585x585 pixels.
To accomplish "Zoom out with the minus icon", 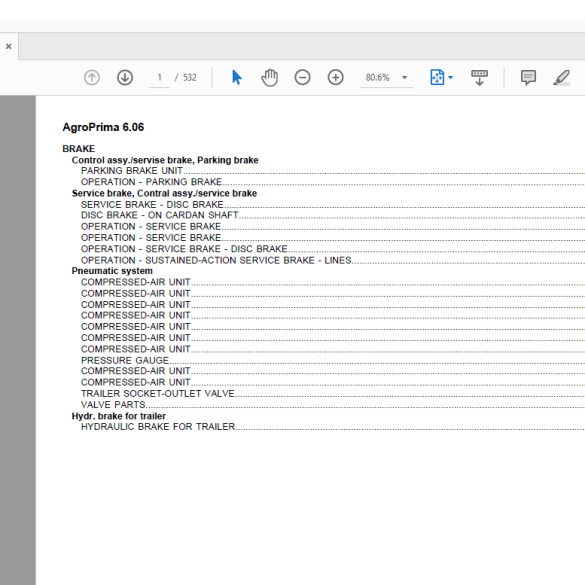I will coord(302,78).
